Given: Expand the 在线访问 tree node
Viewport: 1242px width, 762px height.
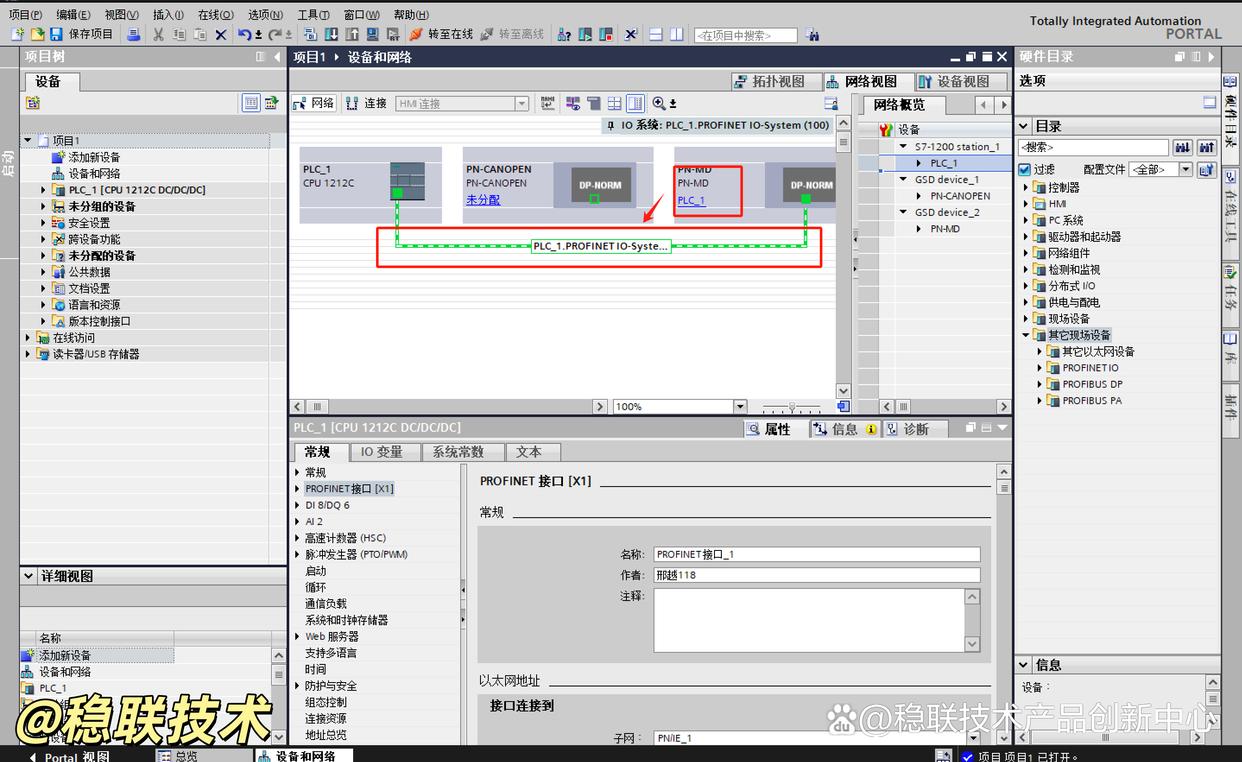Looking at the screenshot, I should pos(28,338).
